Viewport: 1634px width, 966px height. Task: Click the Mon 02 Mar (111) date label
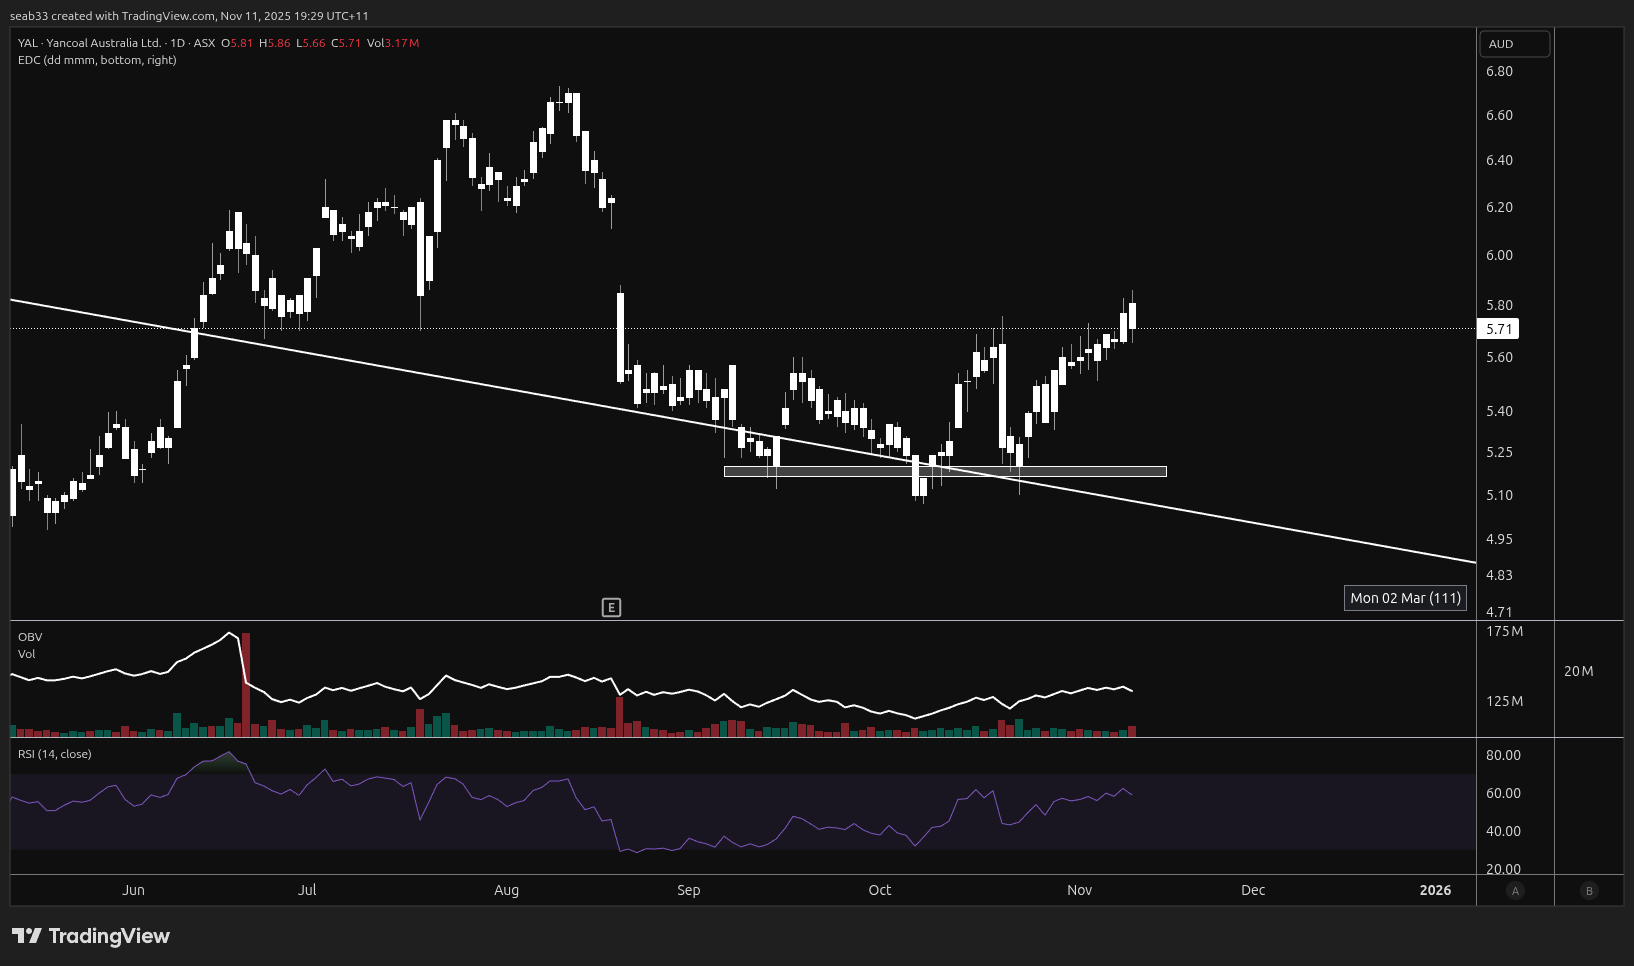[1405, 598]
